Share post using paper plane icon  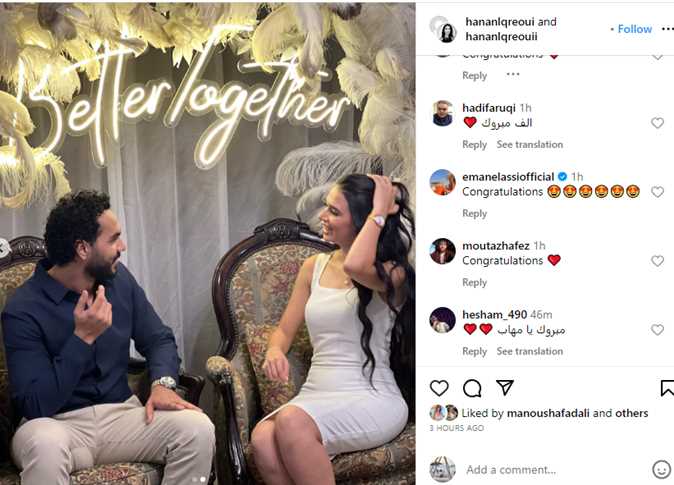click(505, 387)
